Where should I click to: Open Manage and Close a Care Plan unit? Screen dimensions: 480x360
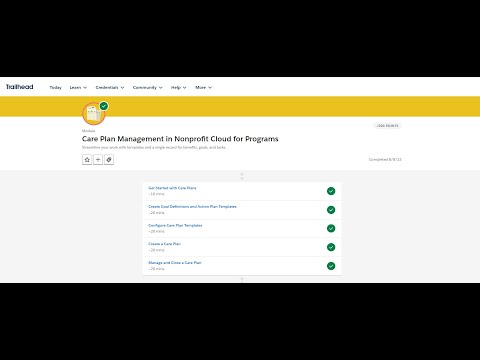175,263
